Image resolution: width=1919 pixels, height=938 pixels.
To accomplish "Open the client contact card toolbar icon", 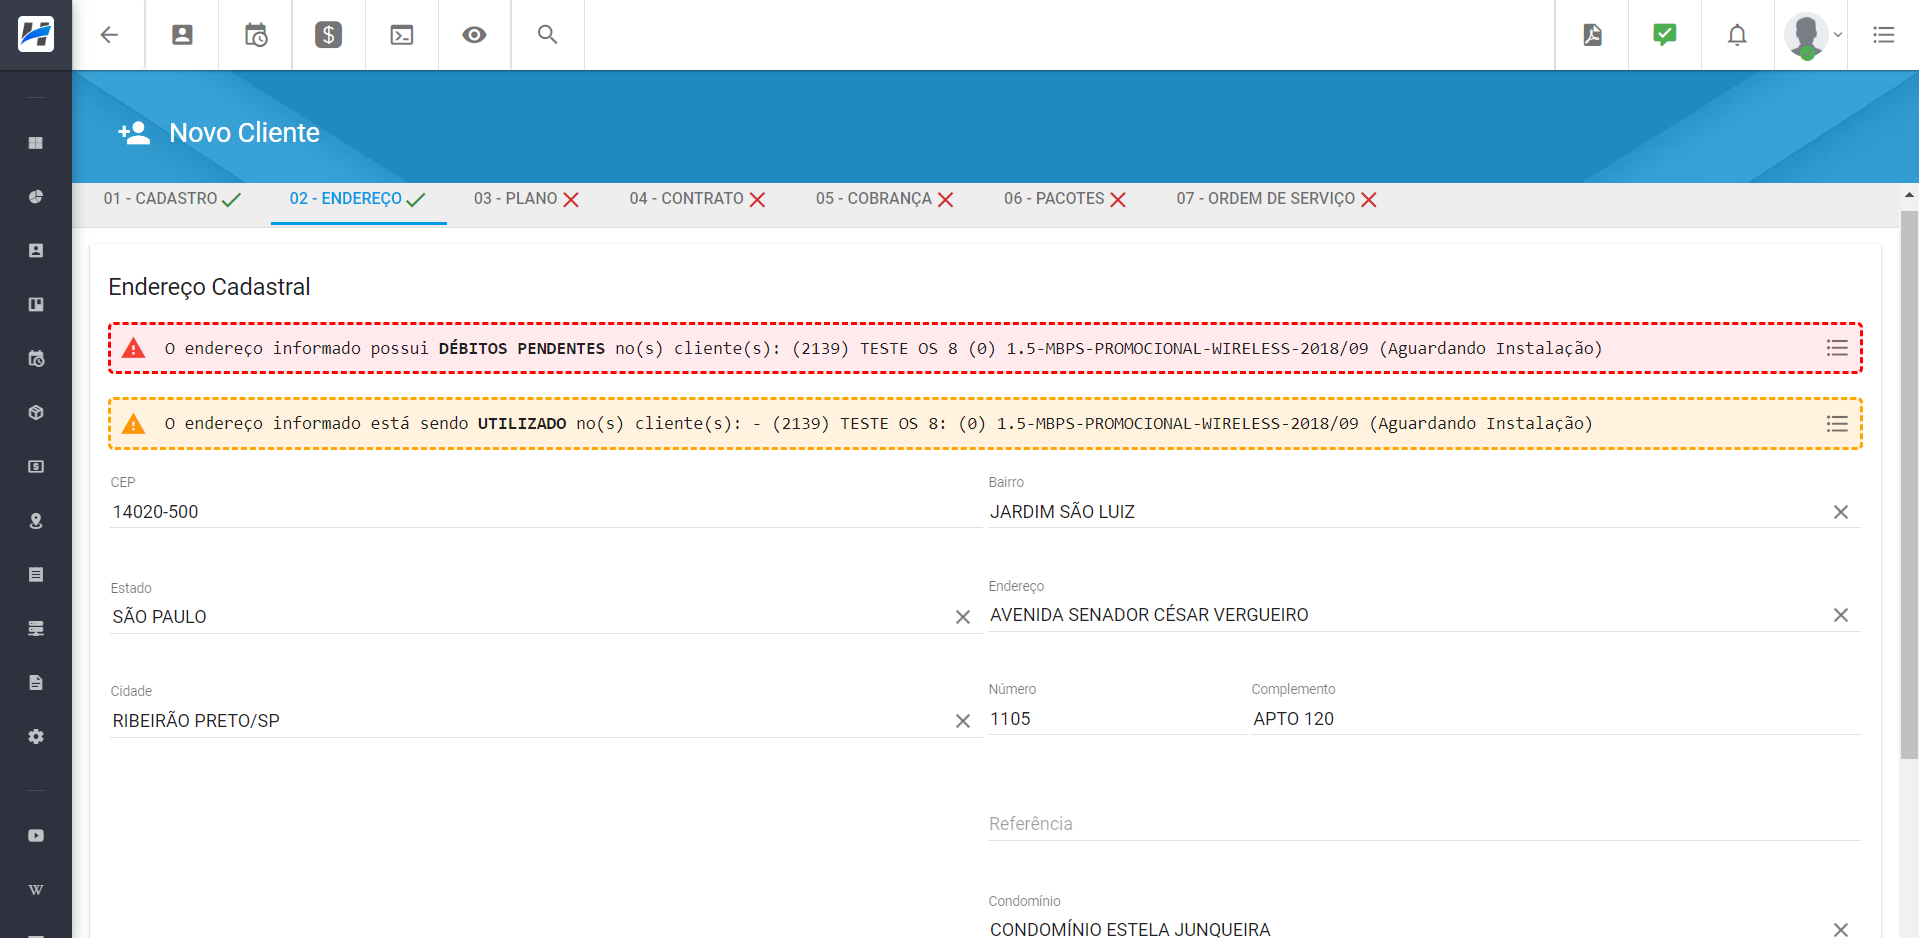I will click(182, 35).
